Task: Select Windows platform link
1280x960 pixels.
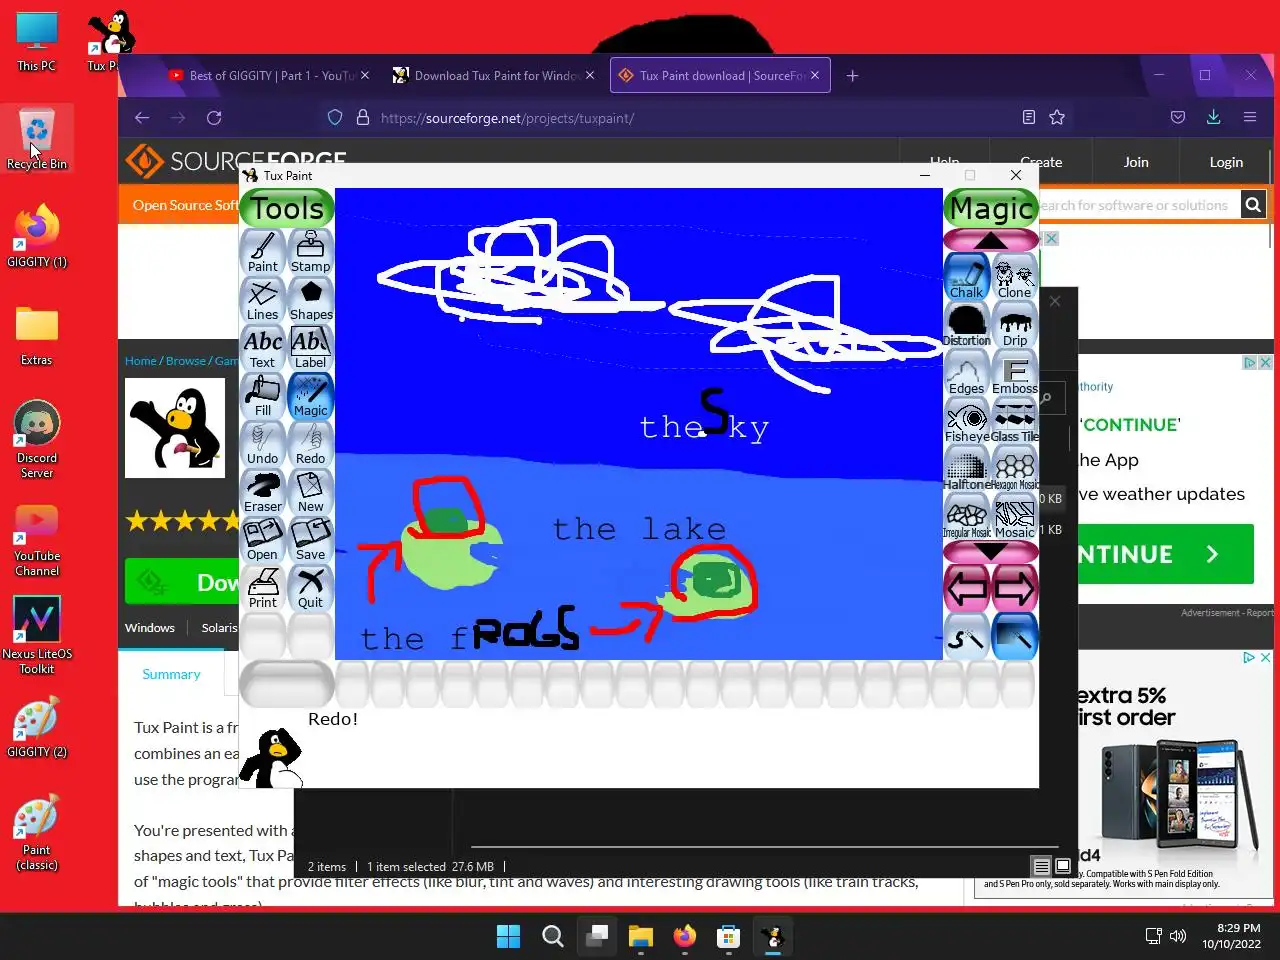Action: click(x=150, y=628)
